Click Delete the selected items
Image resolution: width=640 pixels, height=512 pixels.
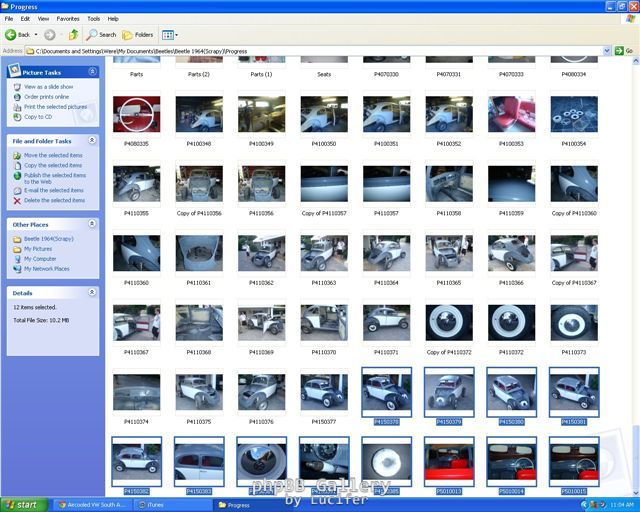(x=54, y=200)
